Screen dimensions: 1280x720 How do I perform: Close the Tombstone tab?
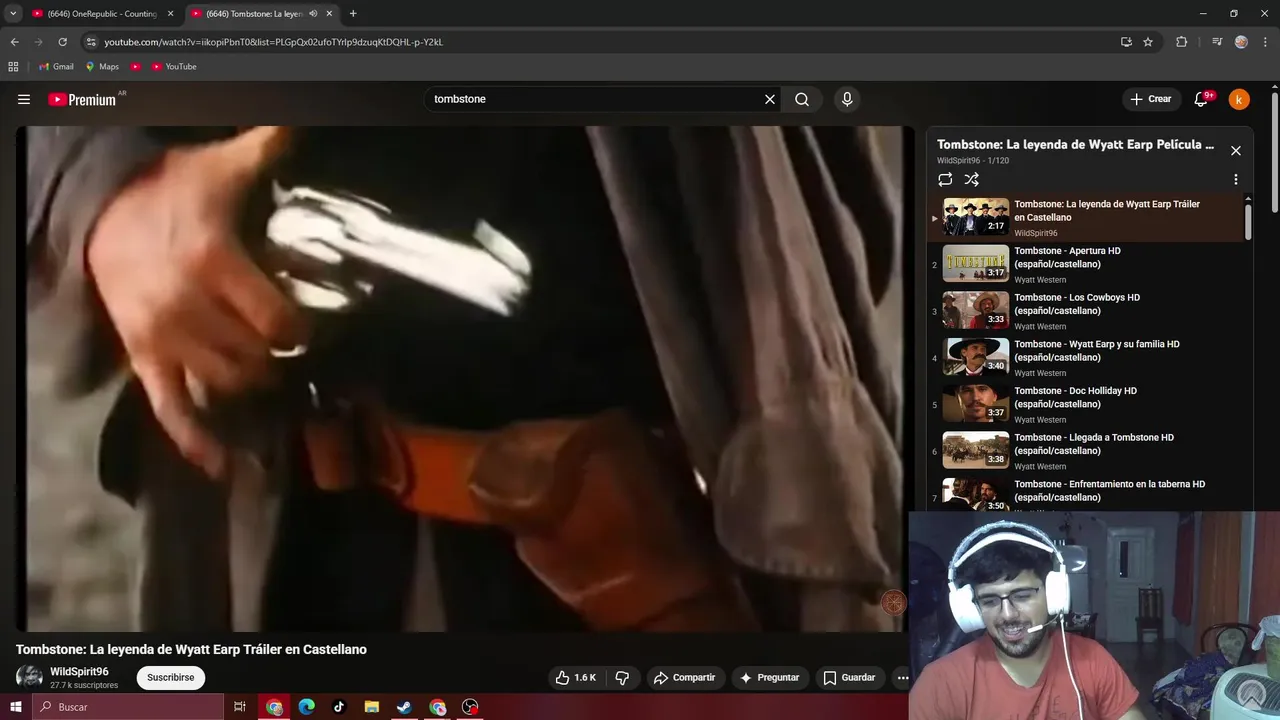[329, 14]
